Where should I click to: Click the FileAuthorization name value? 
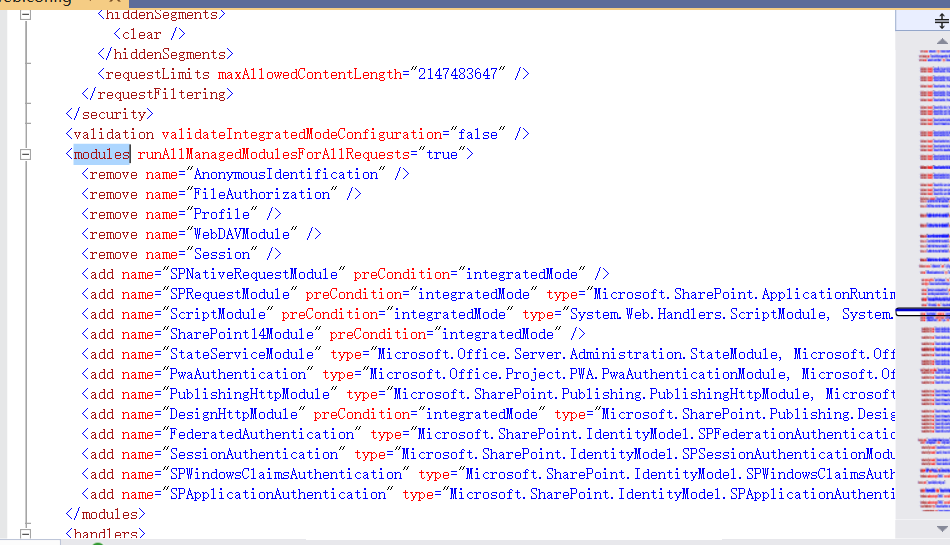click(x=262, y=194)
